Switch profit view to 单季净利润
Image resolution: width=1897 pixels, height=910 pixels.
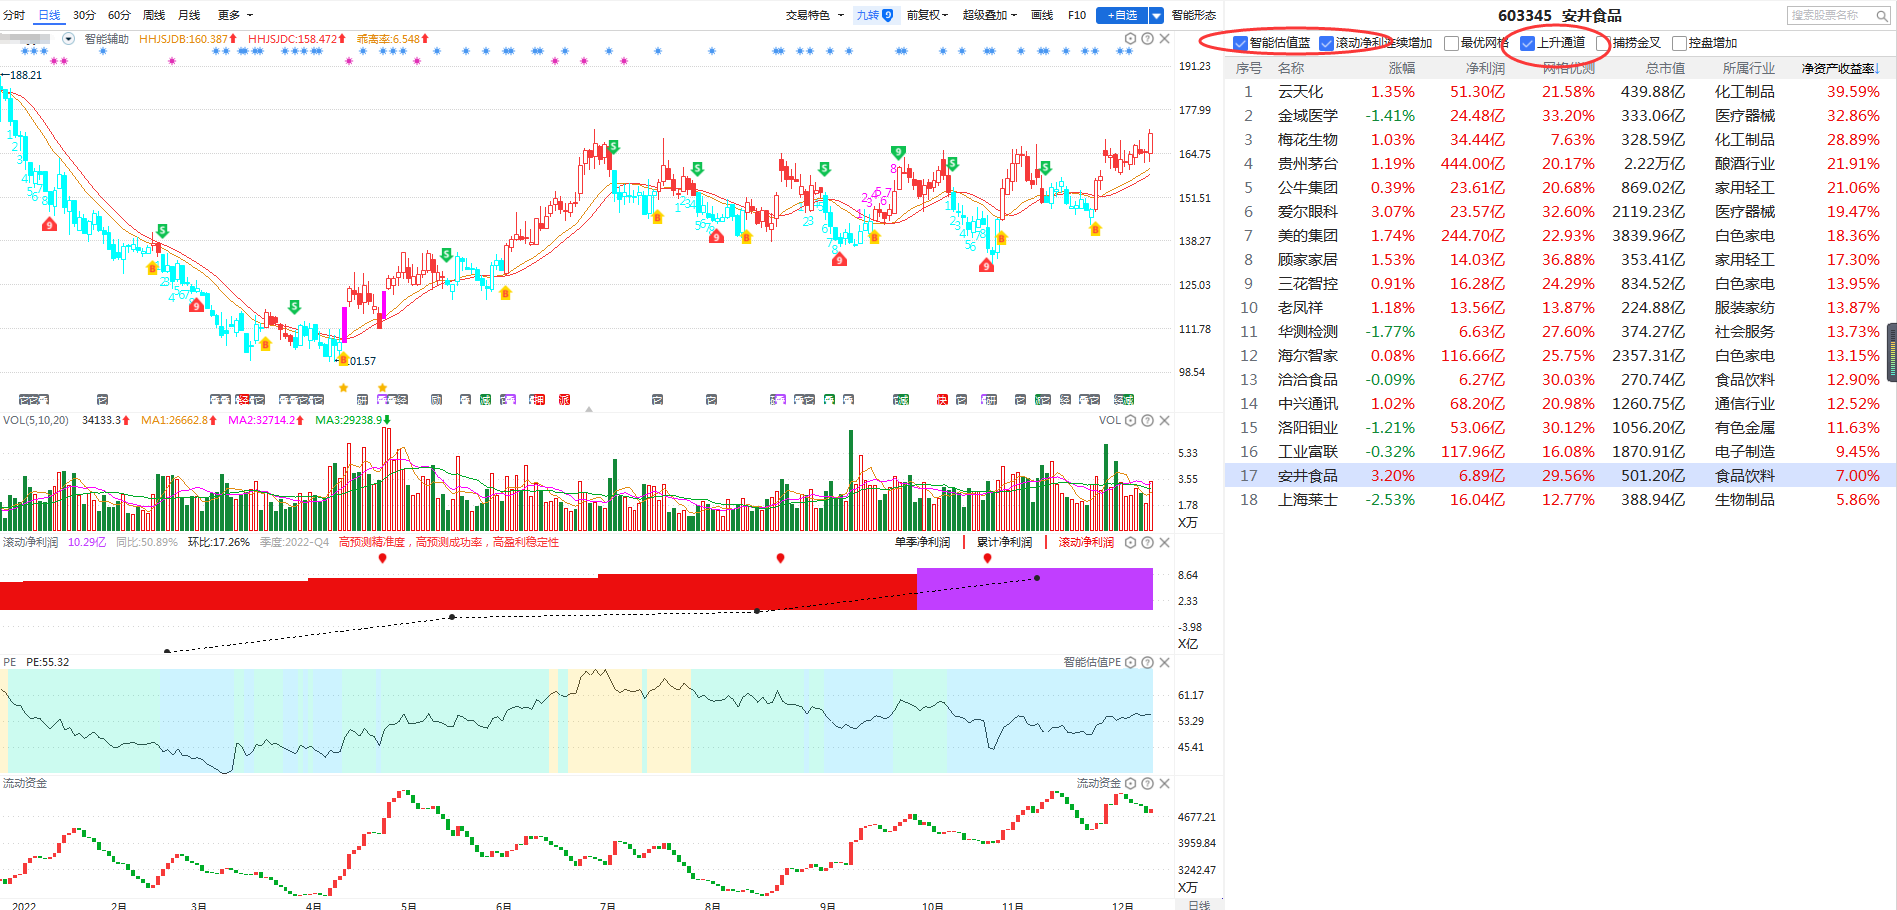pos(922,543)
